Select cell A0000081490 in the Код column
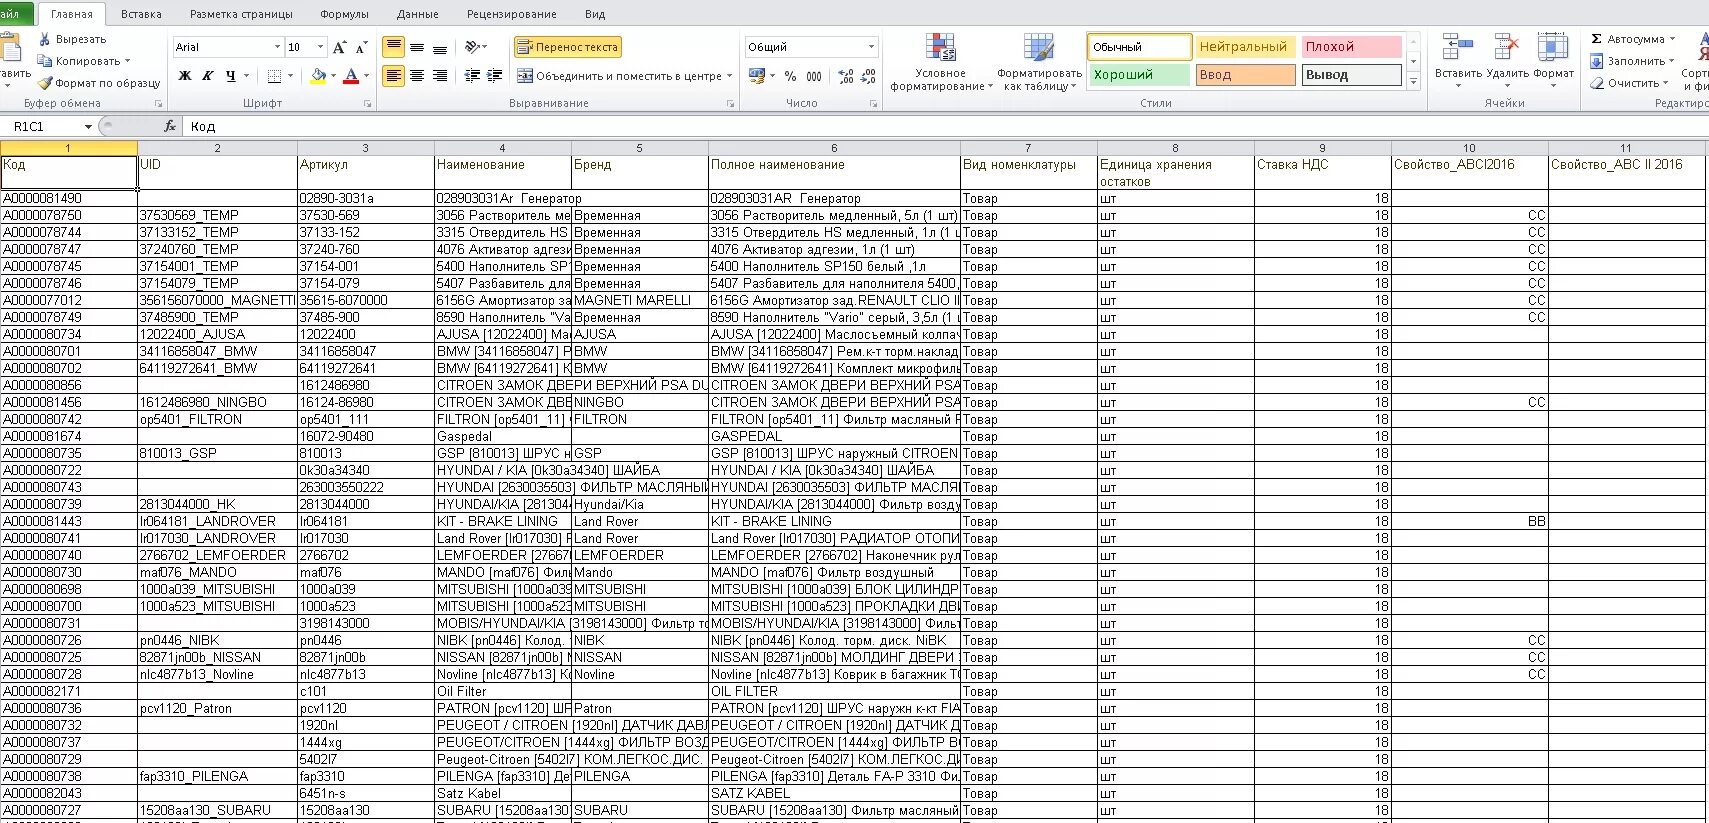 (x=69, y=198)
